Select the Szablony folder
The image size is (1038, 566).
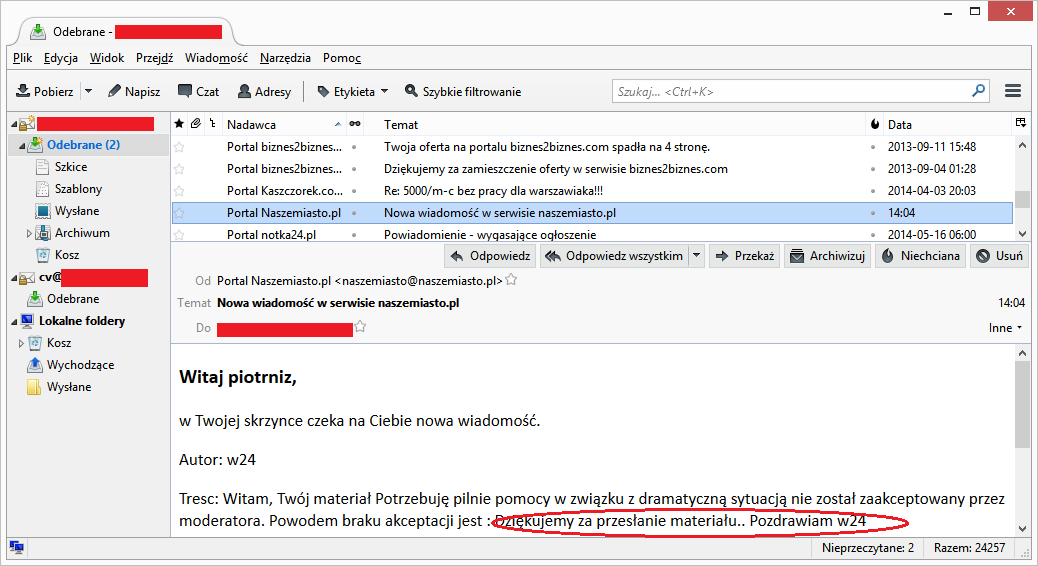tap(78, 189)
